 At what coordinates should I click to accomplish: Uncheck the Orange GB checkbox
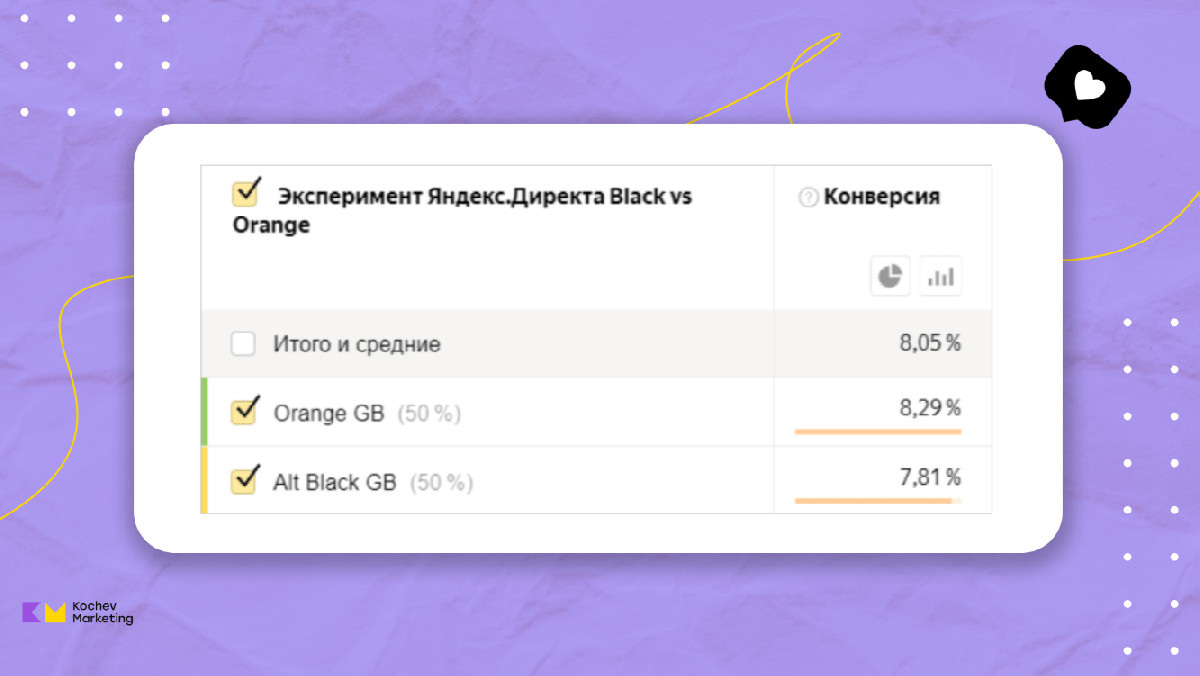244,411
